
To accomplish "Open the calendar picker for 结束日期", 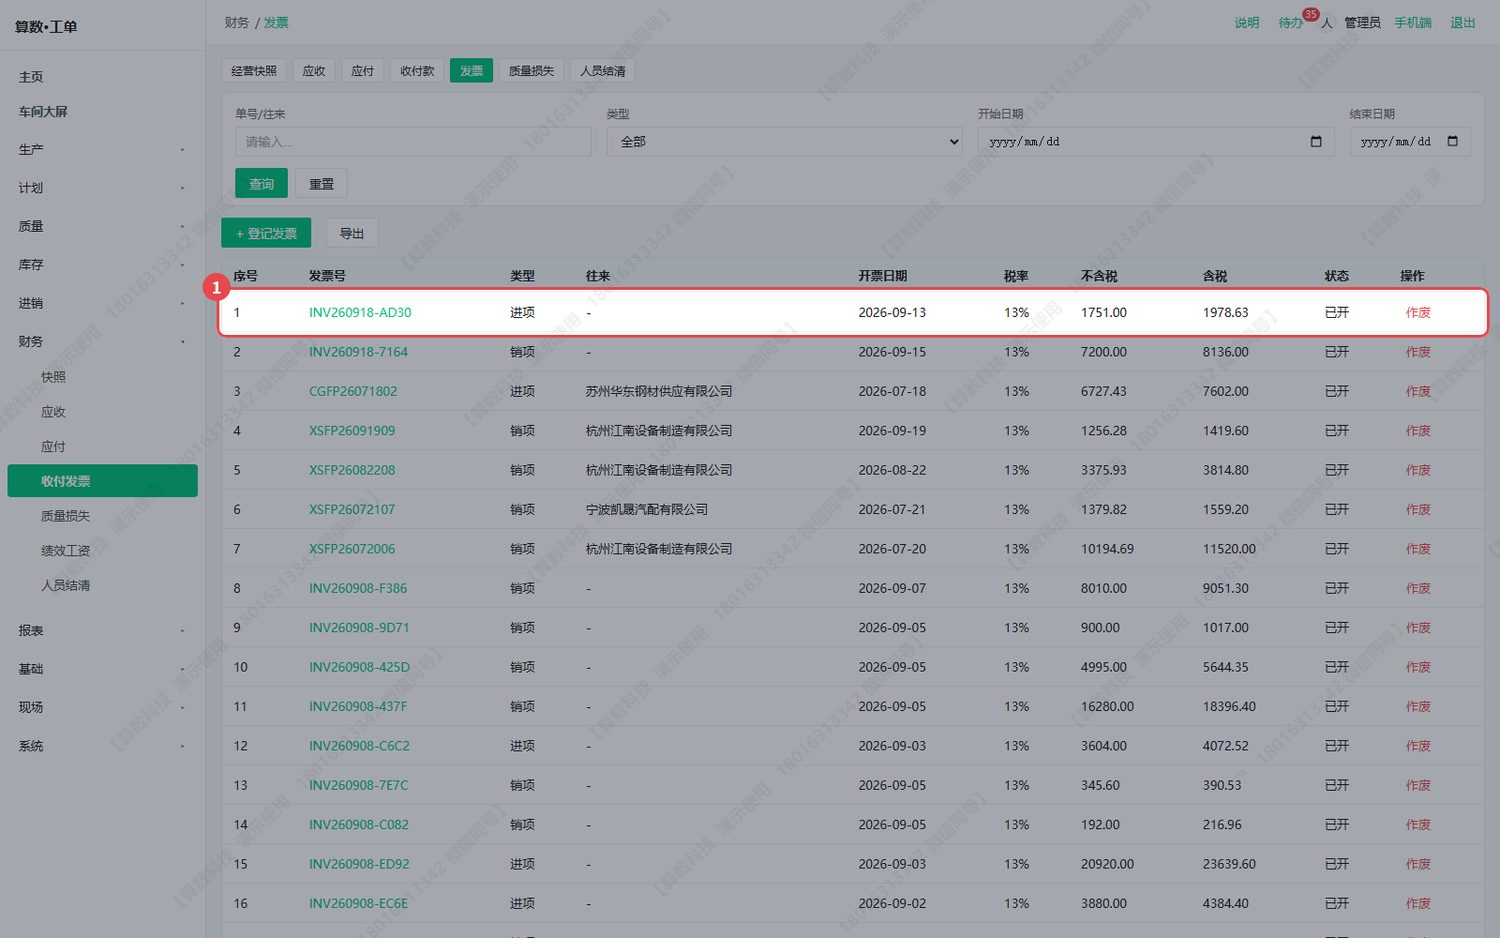I will [1453, 142].
